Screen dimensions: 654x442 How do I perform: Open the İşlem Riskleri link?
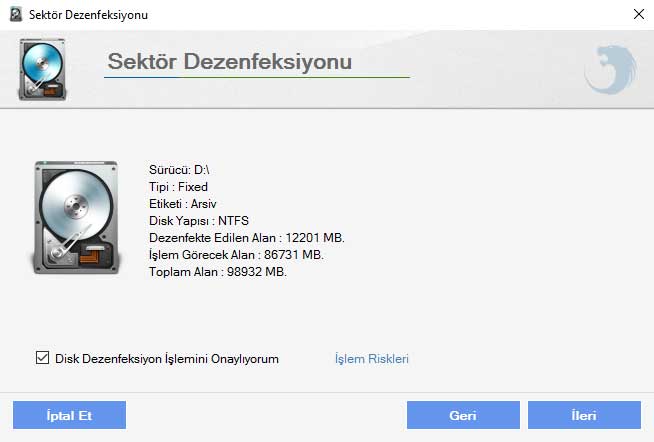[x=372, y=359]
